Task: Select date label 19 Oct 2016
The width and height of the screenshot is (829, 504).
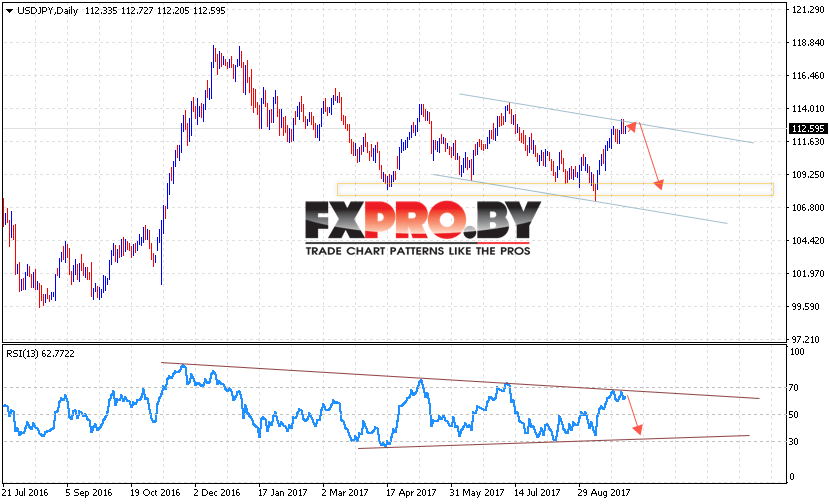Action: 155,492
